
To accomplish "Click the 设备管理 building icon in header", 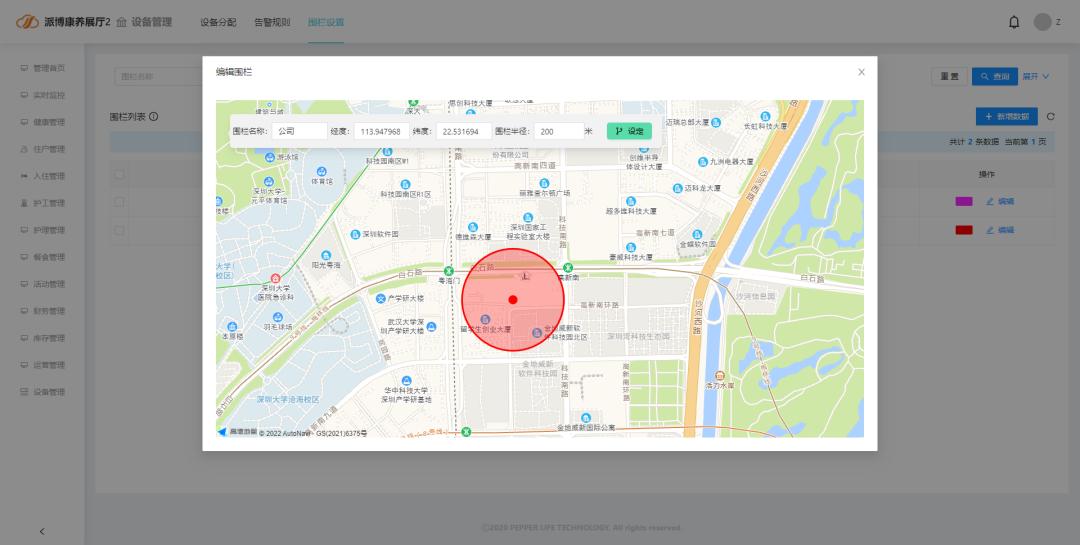I will (121, 22).
